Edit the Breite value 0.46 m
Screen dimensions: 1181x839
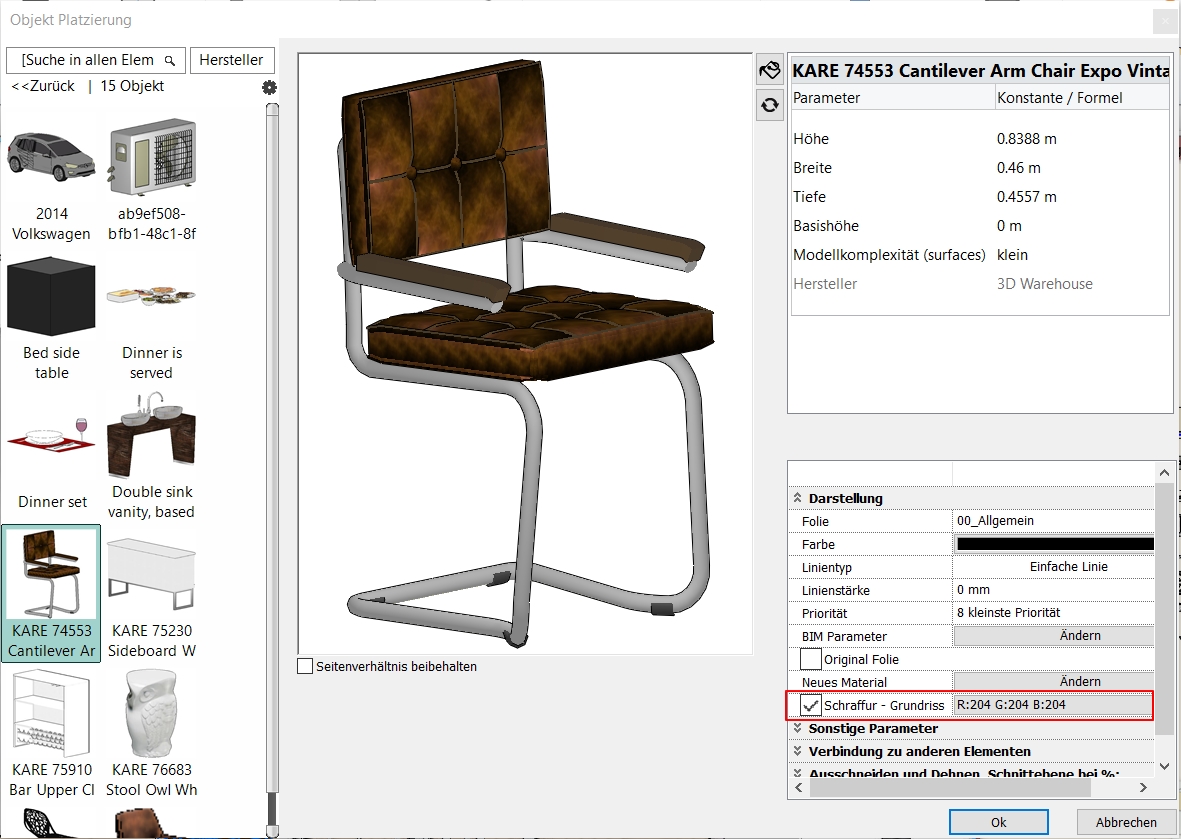[1018, 168]
